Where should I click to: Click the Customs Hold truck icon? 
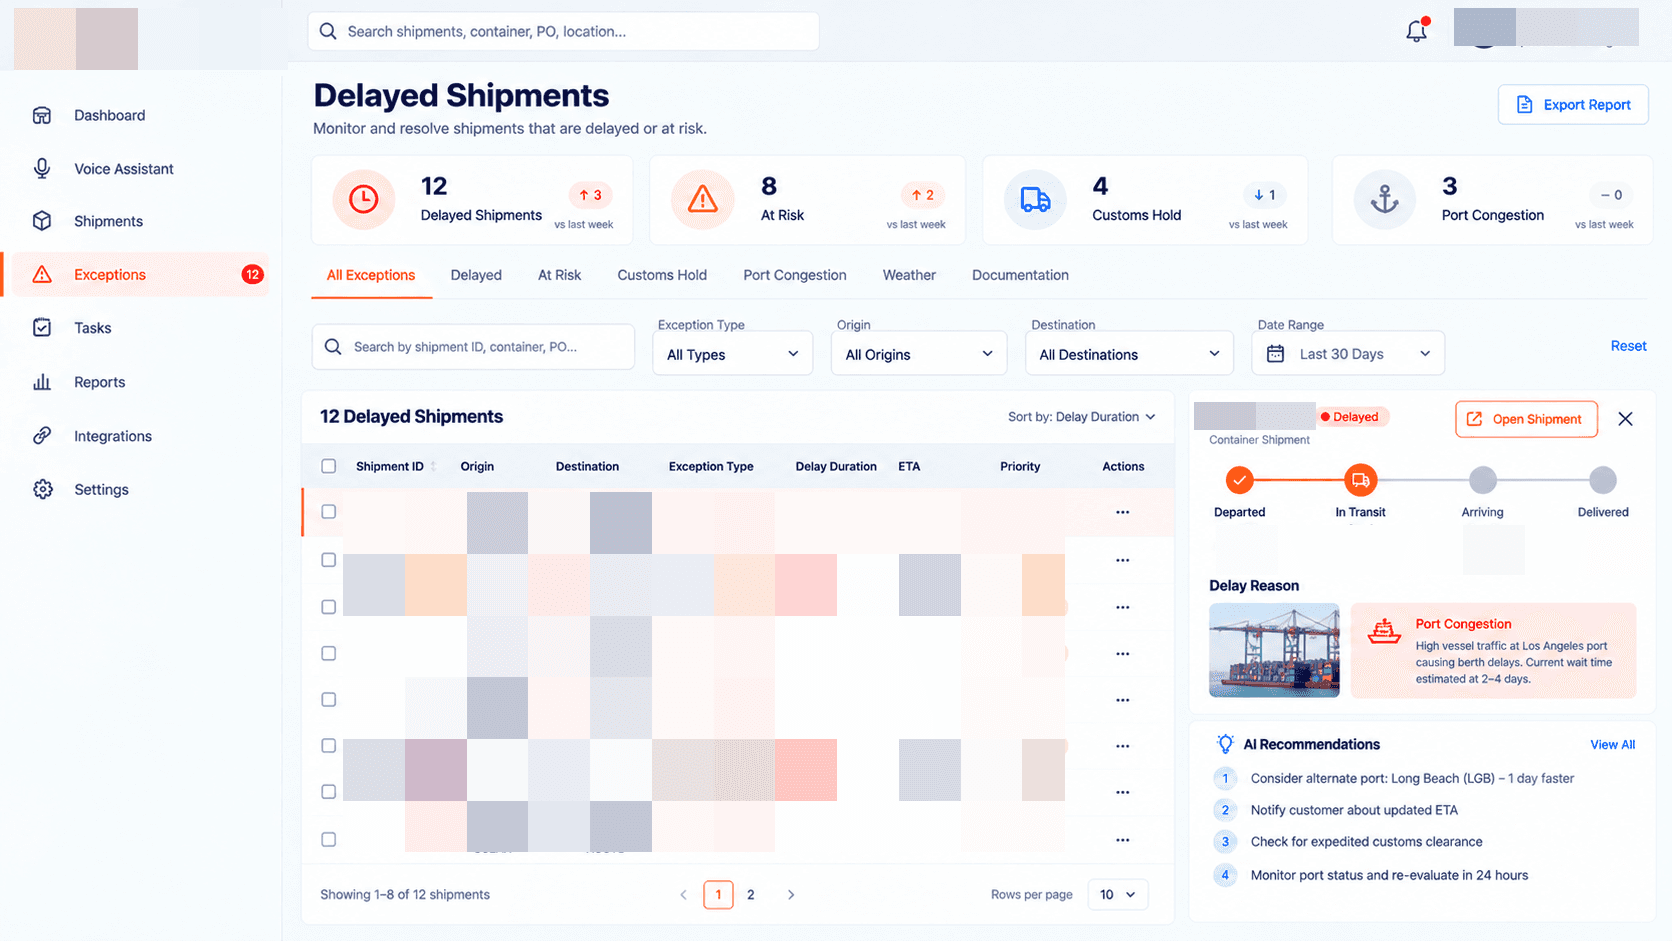(1035, 199)
